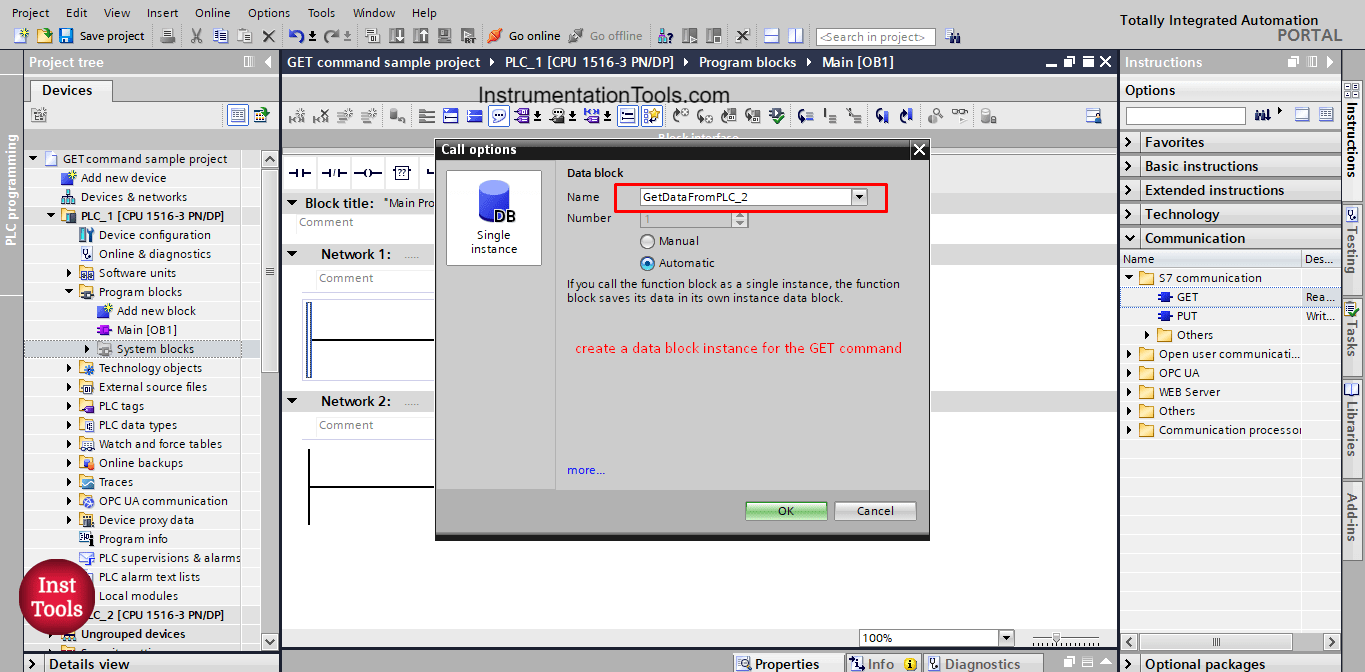Cancel the Call options dialog
Screen dimensions: 1365x672
875,511
